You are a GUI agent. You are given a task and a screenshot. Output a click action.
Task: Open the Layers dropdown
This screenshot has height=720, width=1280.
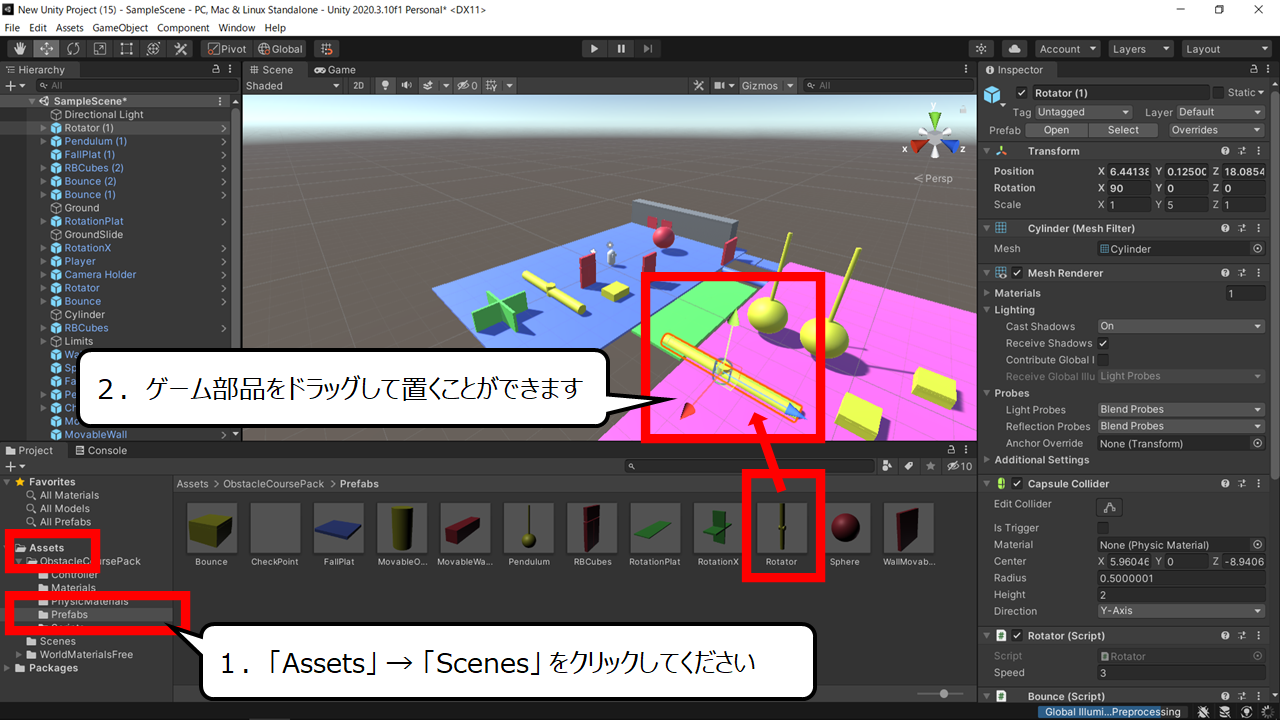click(x=1140, y=48)
